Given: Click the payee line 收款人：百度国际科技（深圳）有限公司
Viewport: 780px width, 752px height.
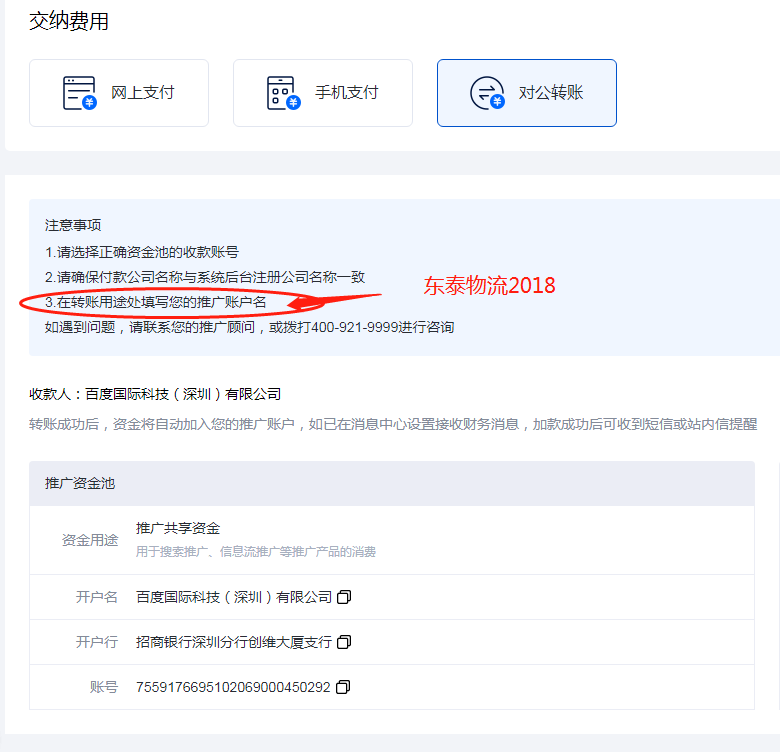Looking at the screenshot, I should coord(155,394).
